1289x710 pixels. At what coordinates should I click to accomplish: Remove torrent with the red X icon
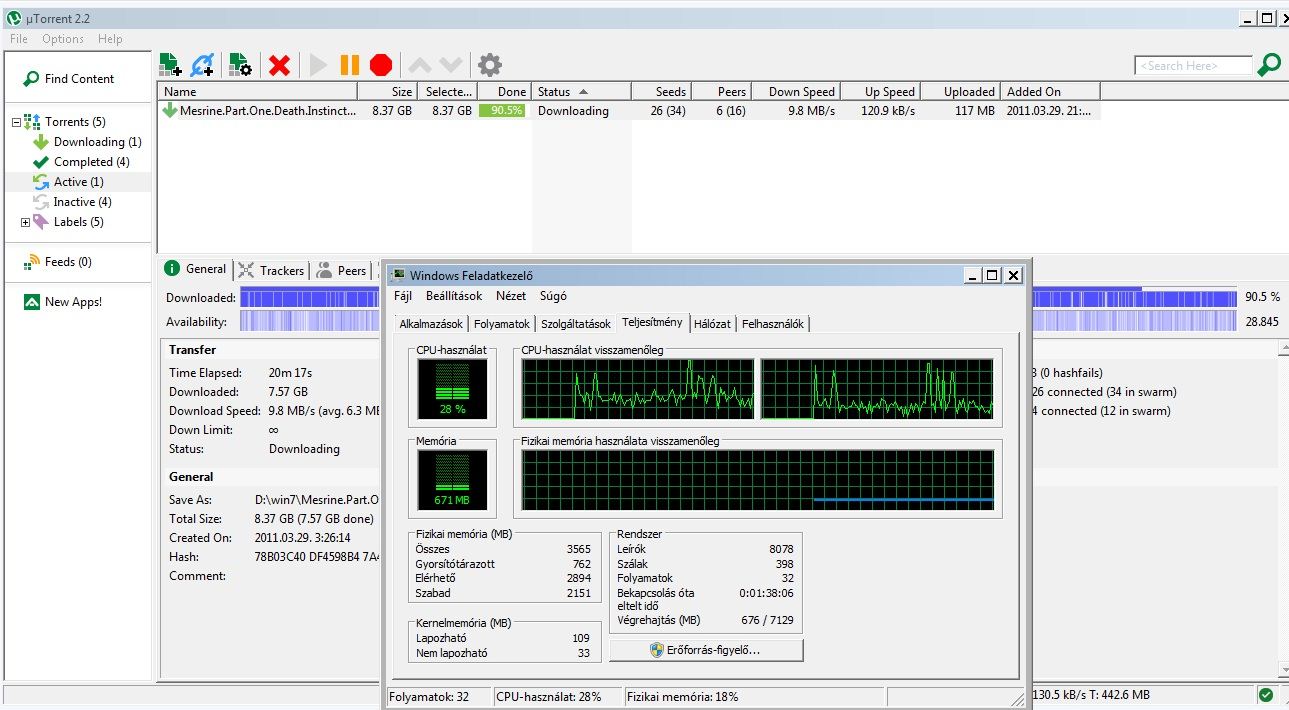click(x=280, y=66)
